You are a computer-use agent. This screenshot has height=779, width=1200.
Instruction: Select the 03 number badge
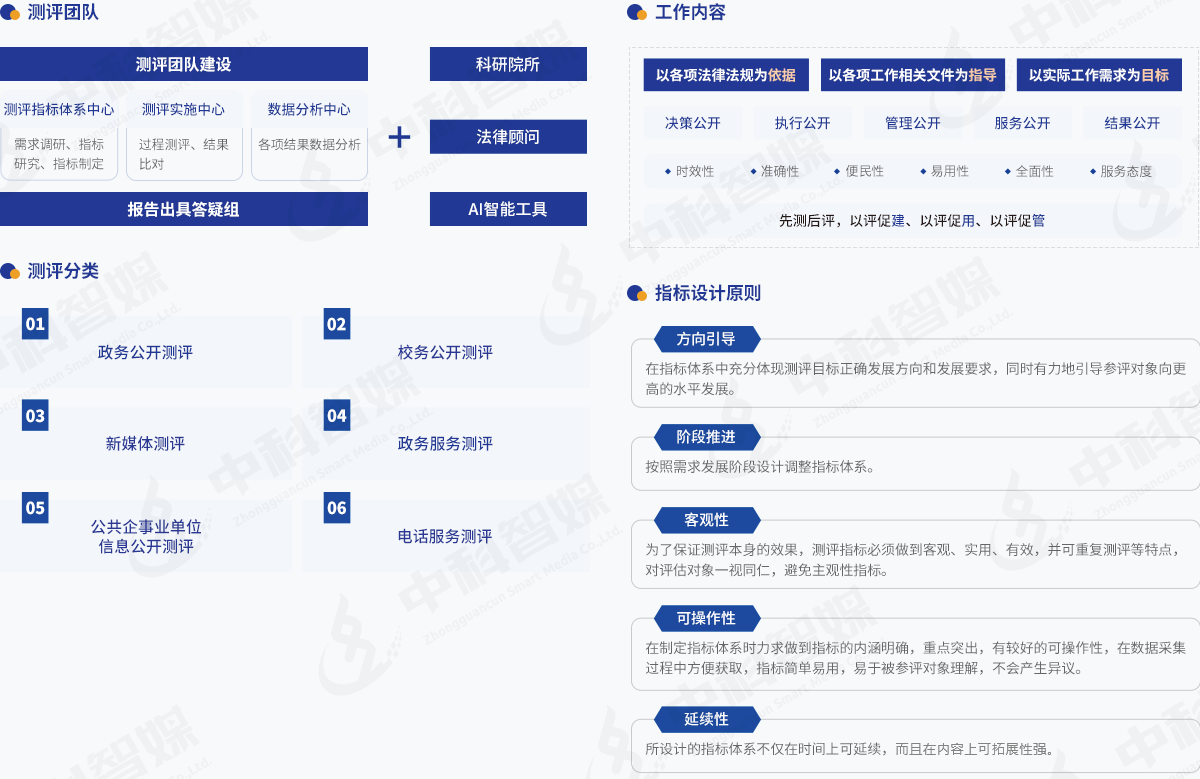click(x=35, y=416)
